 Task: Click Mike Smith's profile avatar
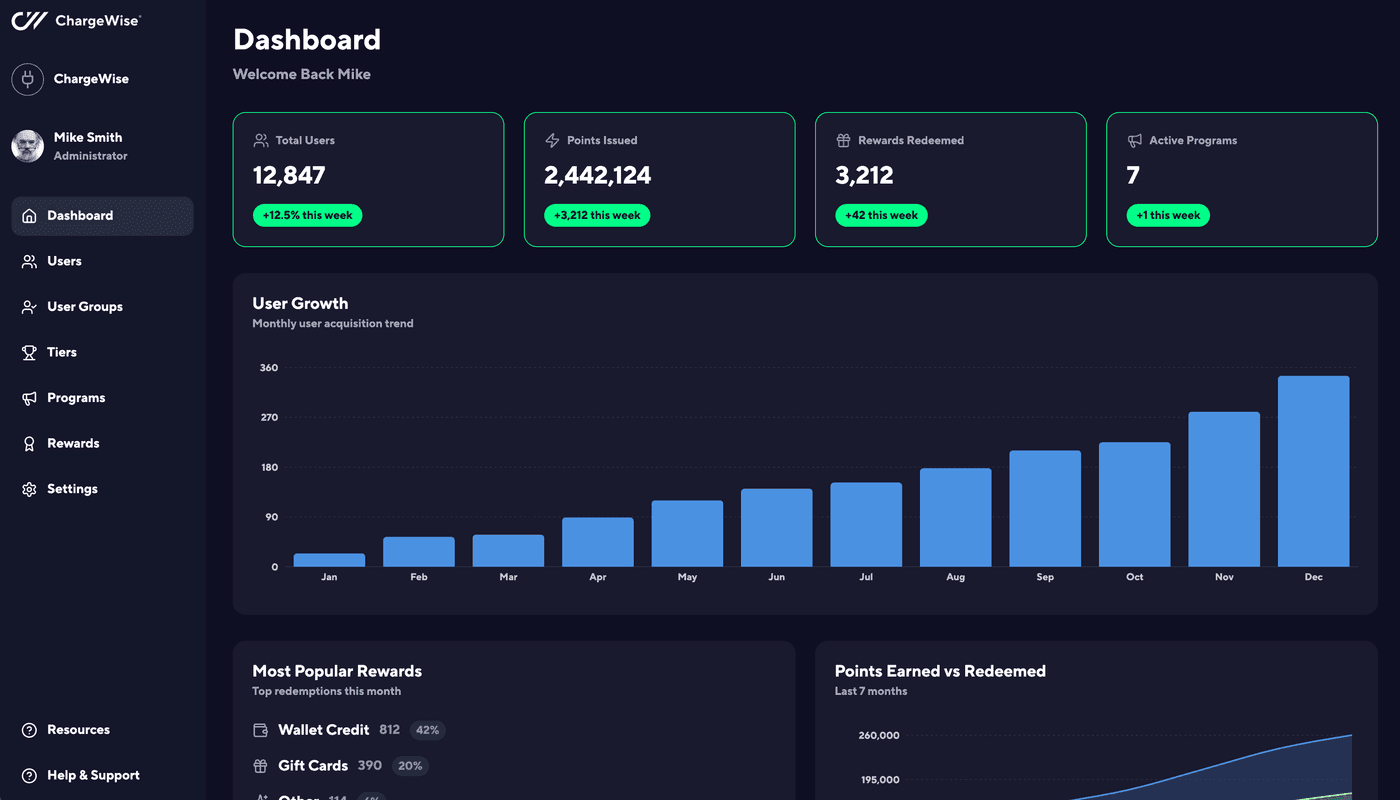27,146
